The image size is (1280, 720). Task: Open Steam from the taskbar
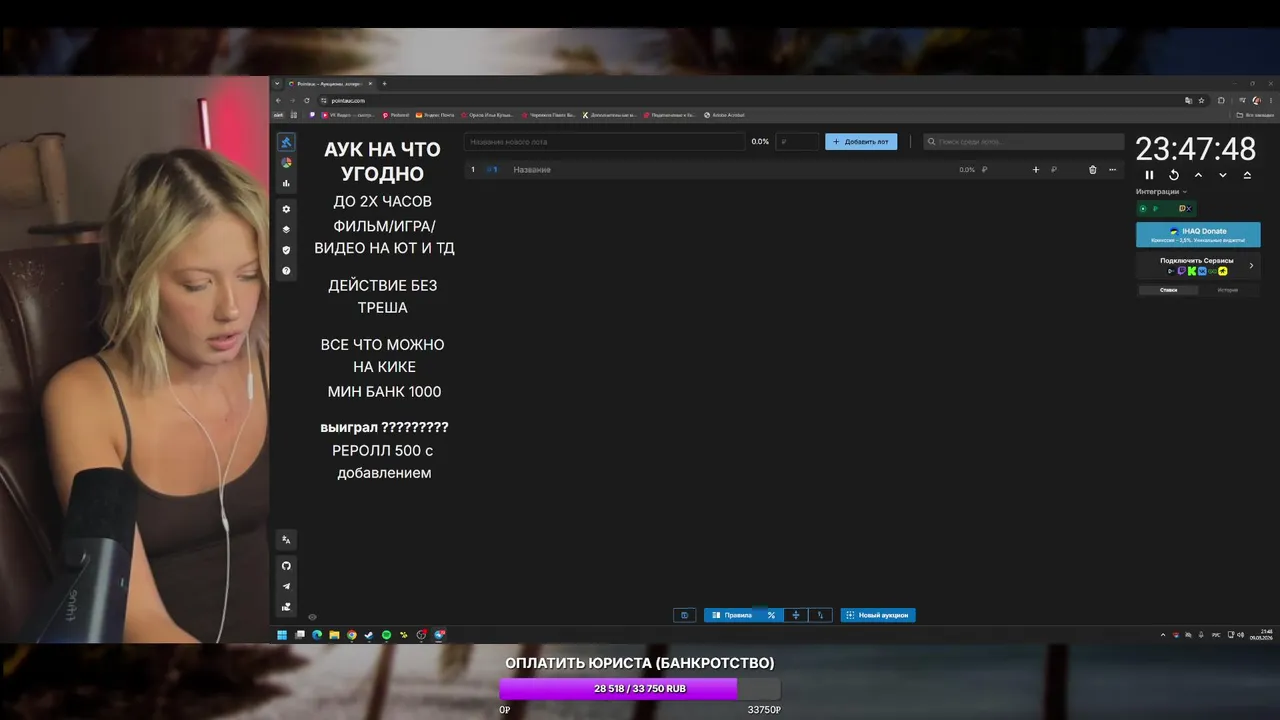369,635
